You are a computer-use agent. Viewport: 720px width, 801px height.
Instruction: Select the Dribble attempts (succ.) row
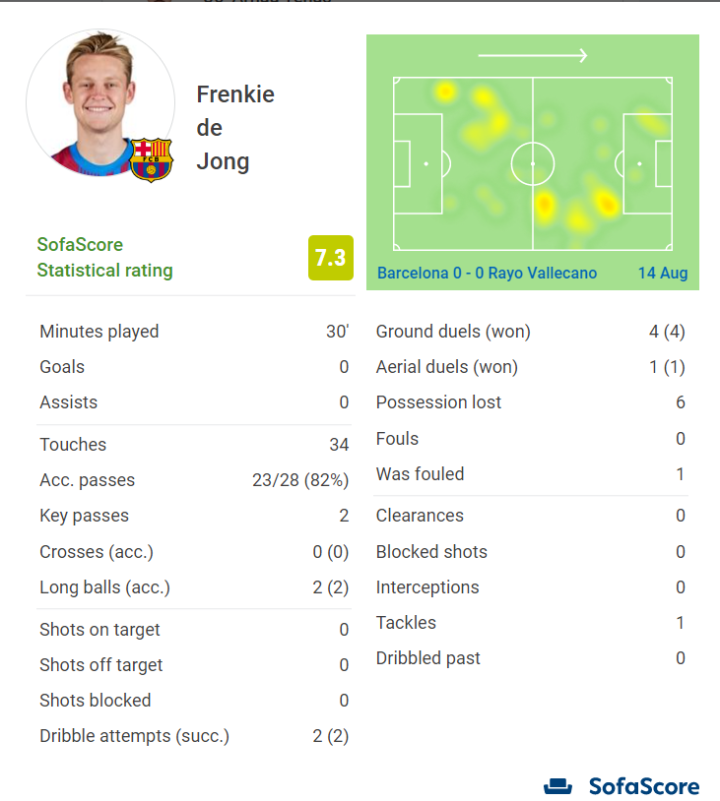tap(194, 736)
